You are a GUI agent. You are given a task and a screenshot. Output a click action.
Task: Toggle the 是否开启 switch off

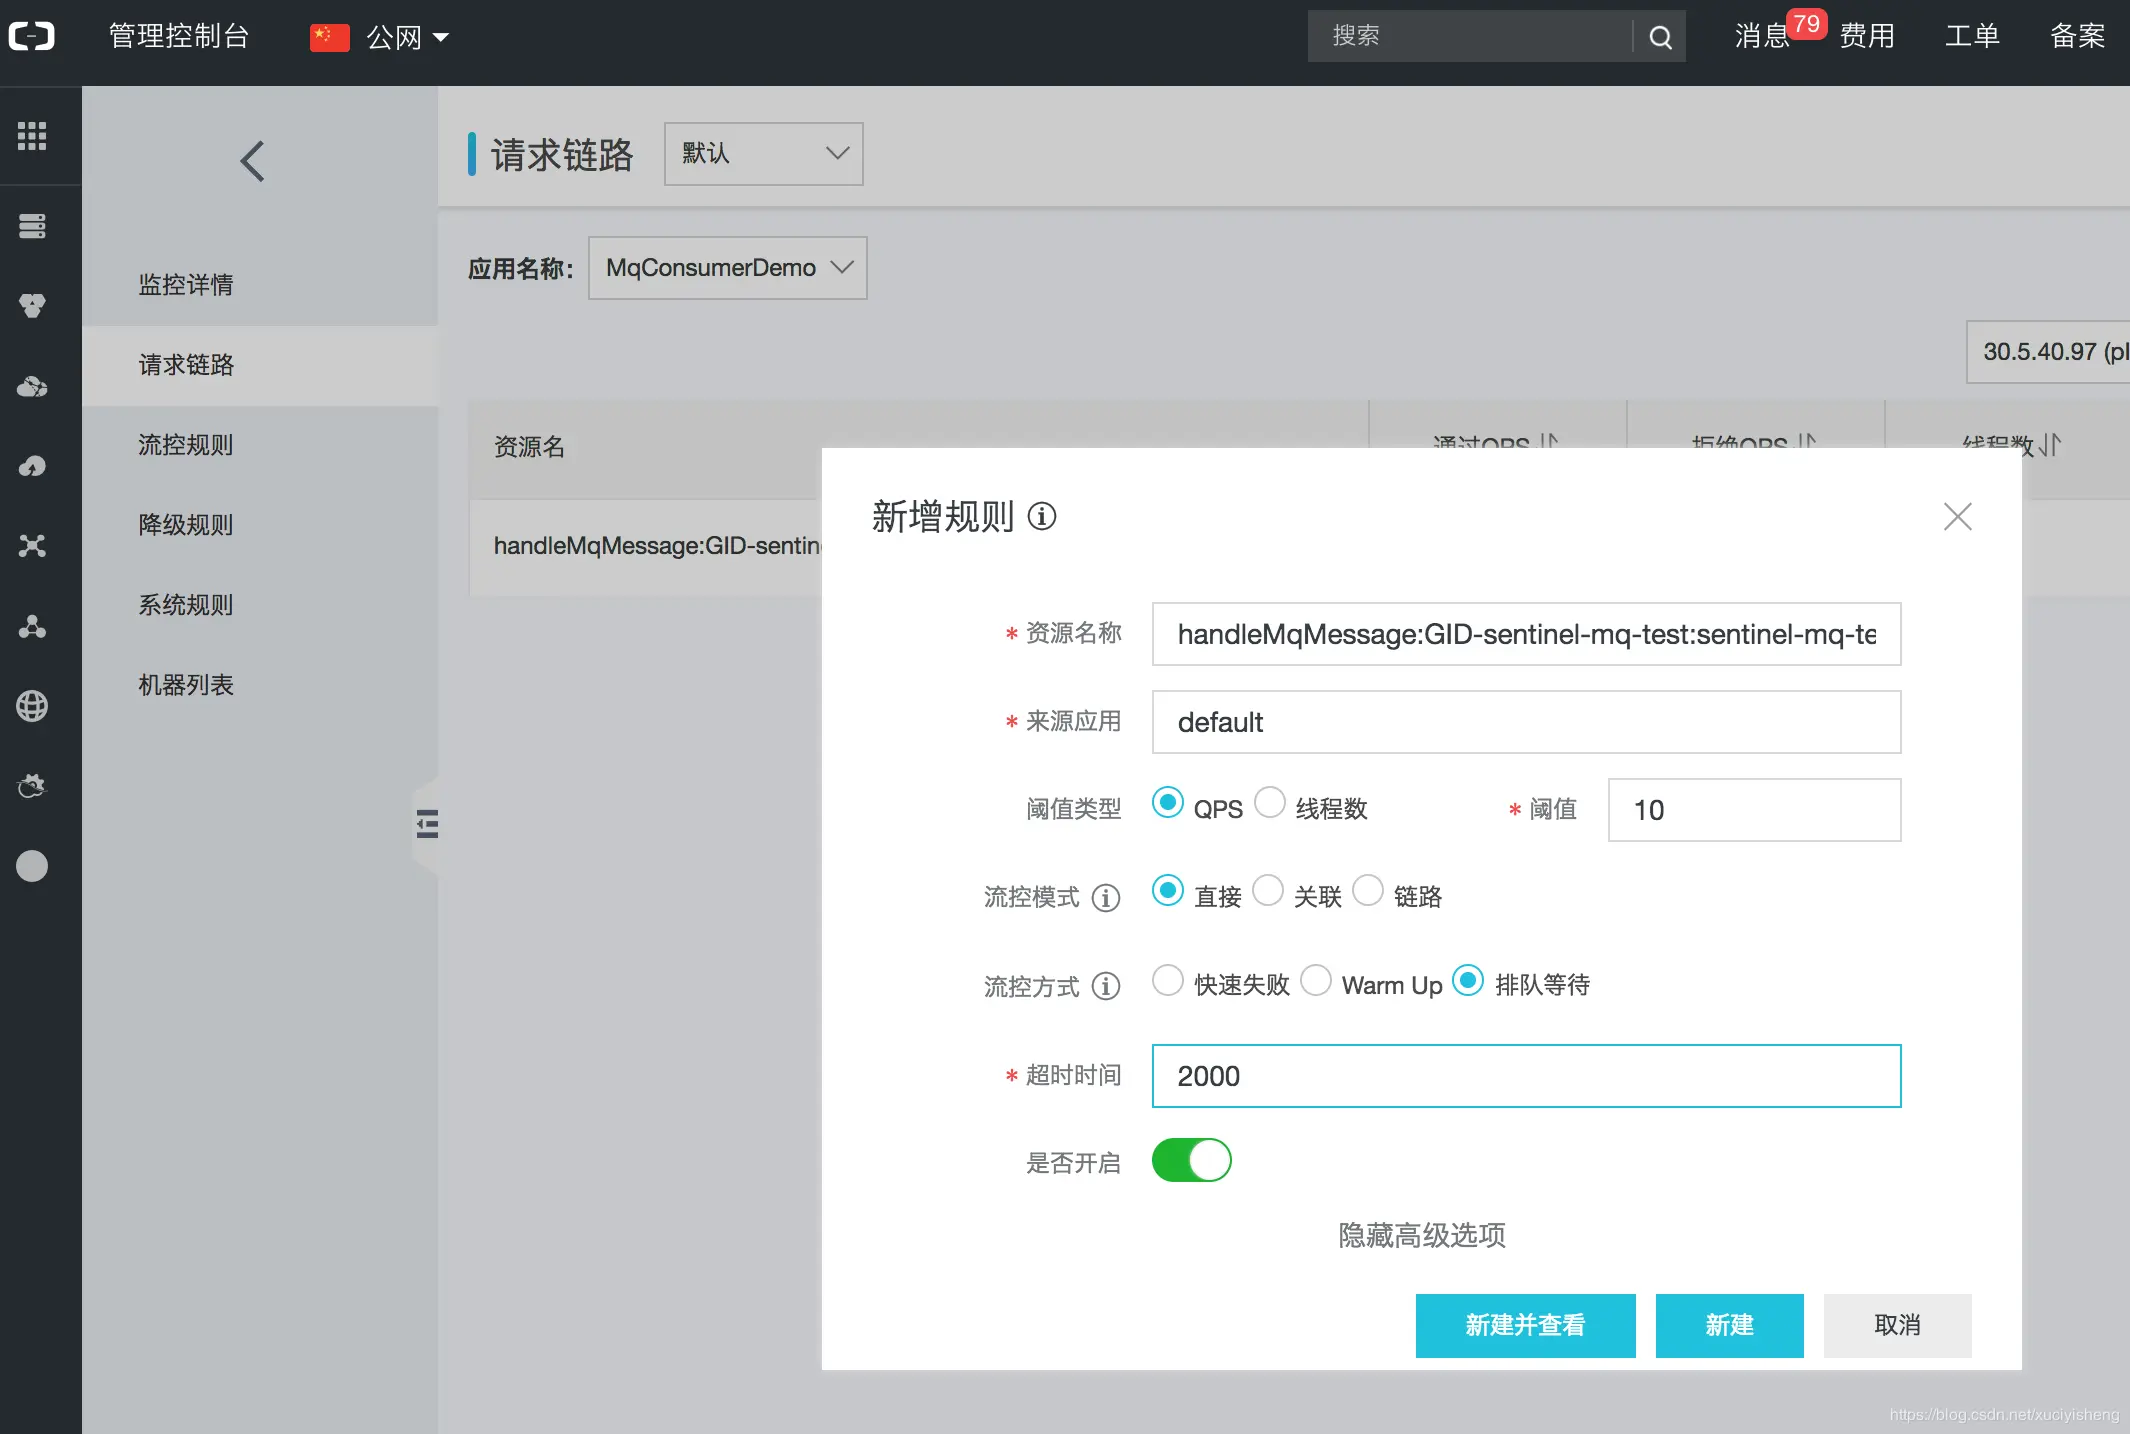pos(1191,1160)
